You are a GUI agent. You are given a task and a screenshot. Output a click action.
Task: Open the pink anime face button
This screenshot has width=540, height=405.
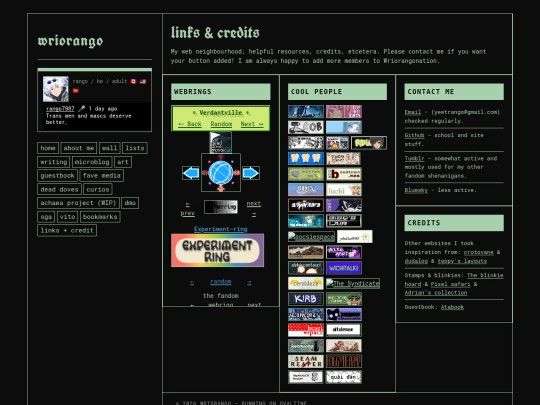pos(344,112)
